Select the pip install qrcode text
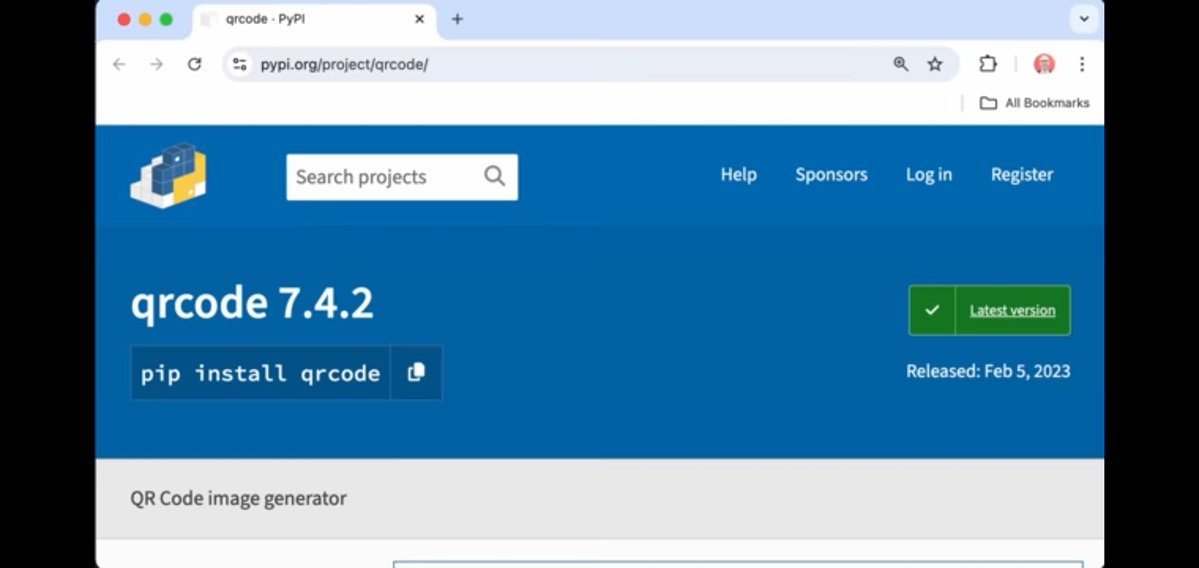The height and width of the screenshot is (568, 1199). [x=260, y=373]
